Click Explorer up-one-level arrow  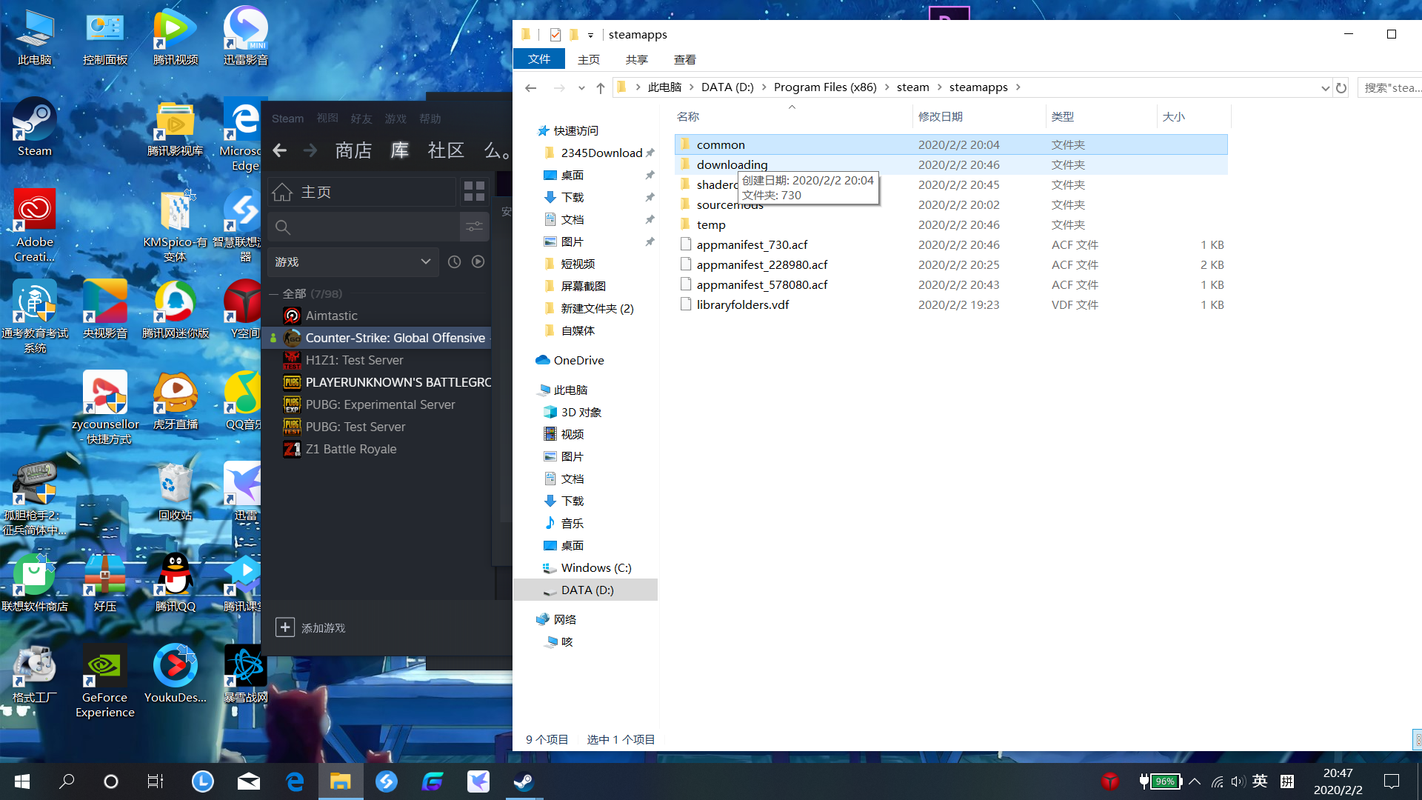point(600,88)
